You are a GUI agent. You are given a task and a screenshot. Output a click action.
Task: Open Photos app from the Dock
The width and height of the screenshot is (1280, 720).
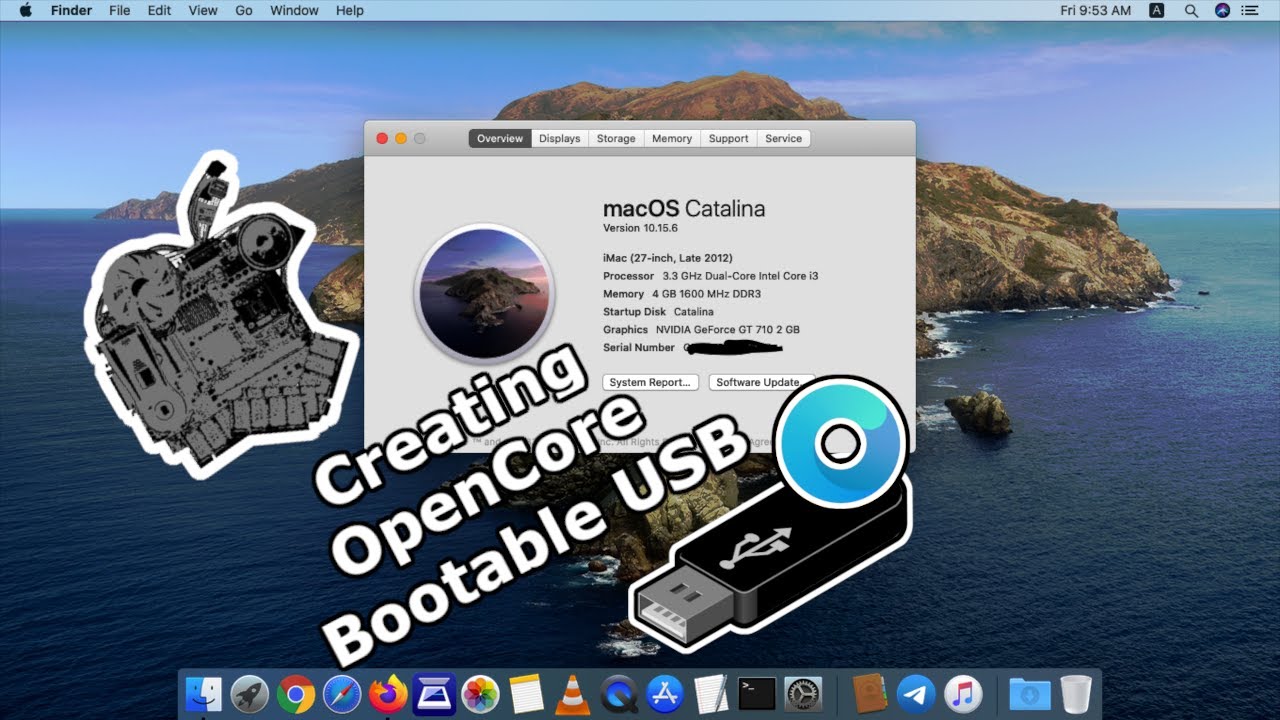pos(481,693)
